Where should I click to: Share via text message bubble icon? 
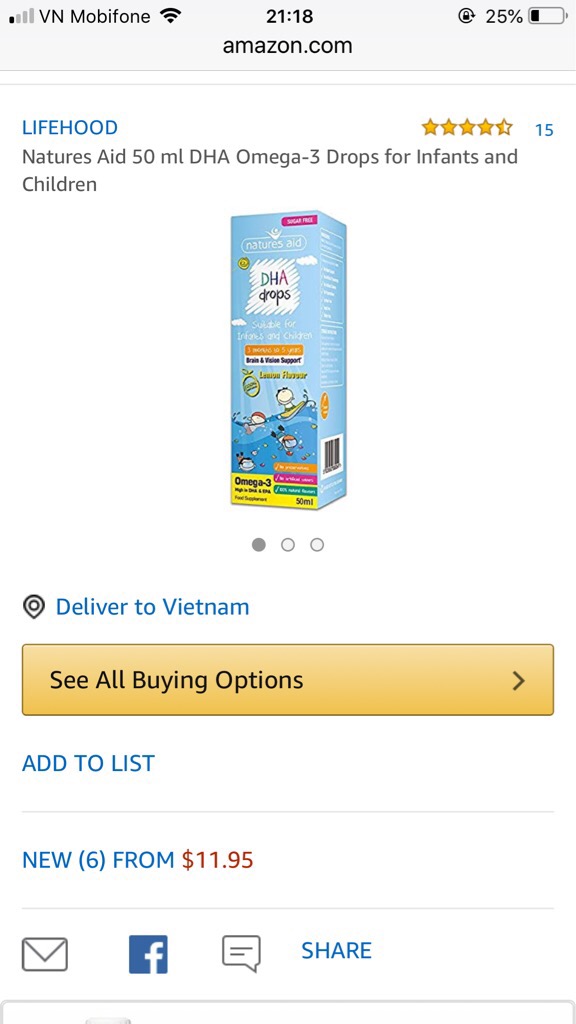pos(241,953)
